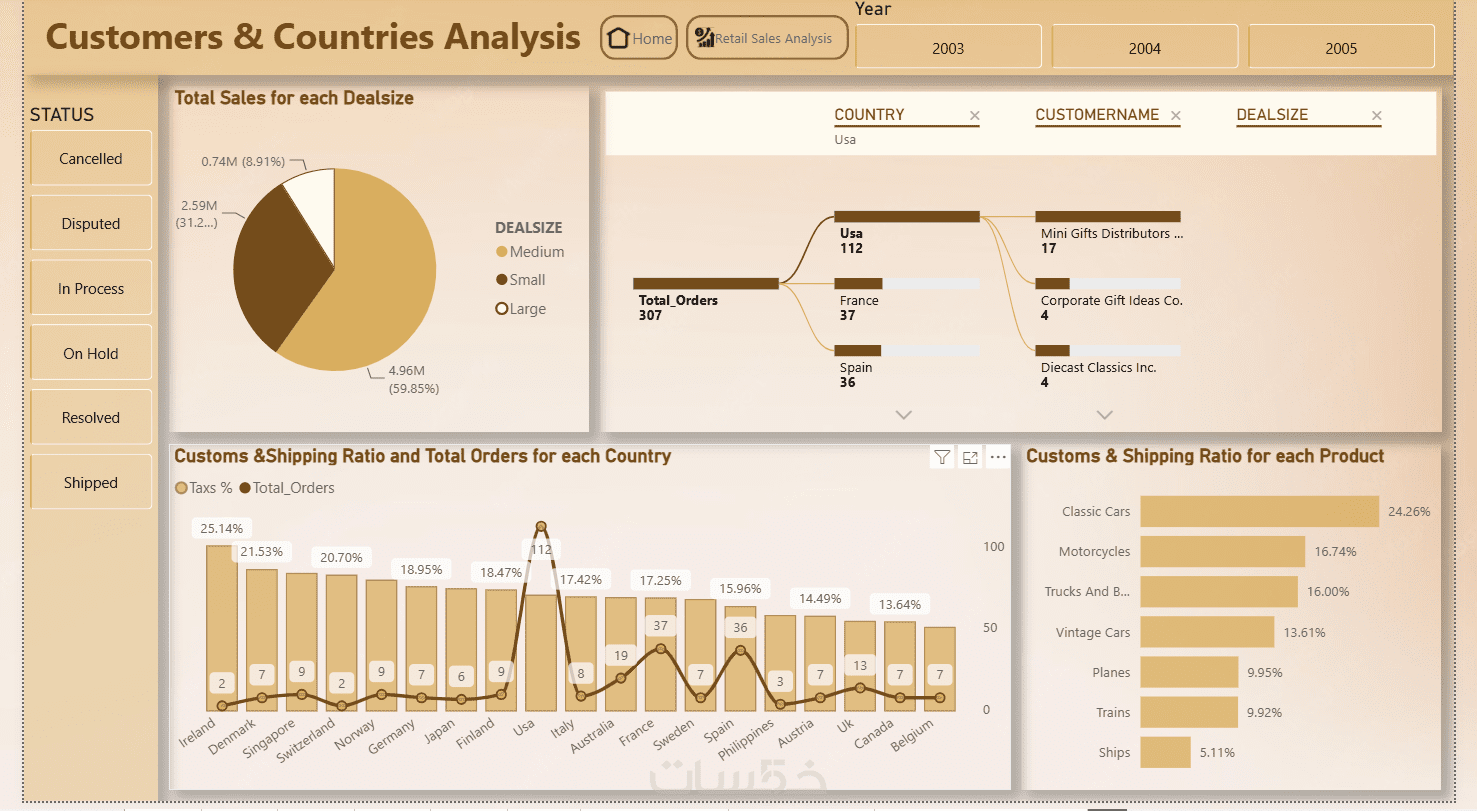Filter status by Cancelled
Screen dimensions: 1477x811
(x=91, y=158)
